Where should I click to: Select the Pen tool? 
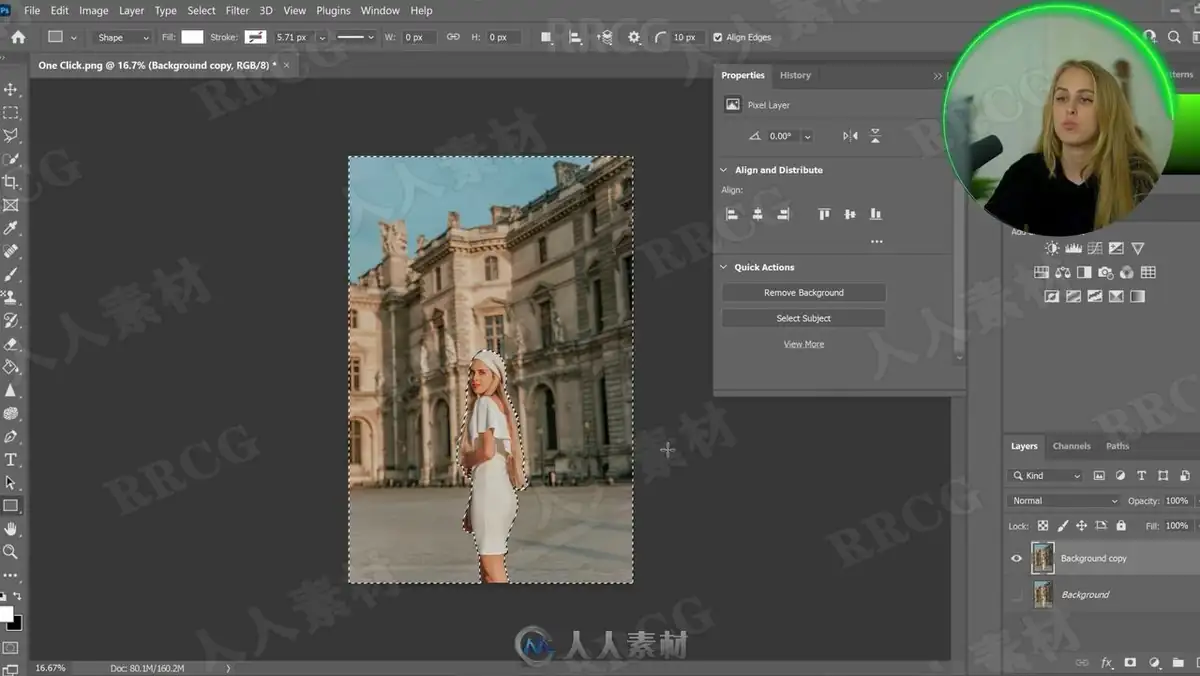(x=11, y=436)
